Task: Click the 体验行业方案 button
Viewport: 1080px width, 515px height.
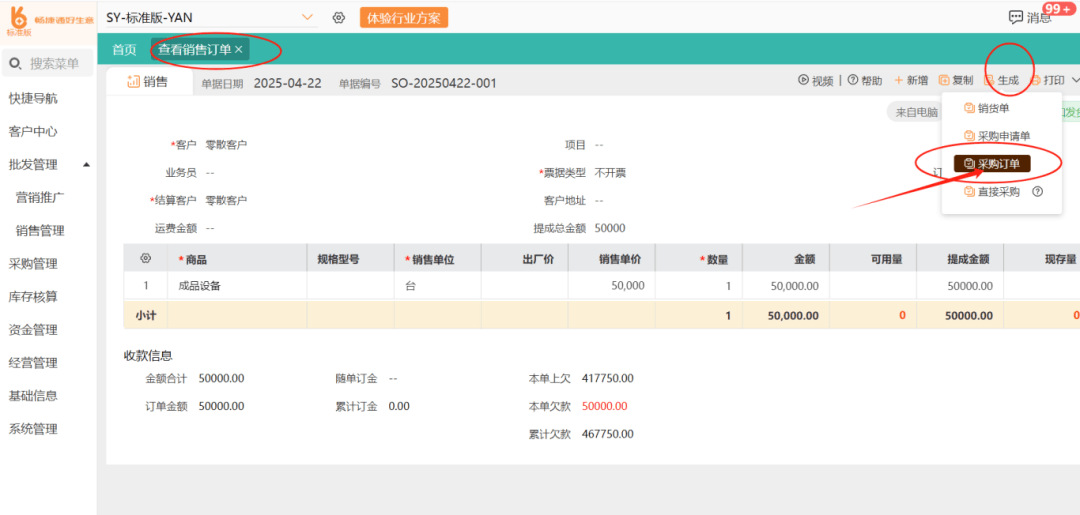Action: pos(404,18)
